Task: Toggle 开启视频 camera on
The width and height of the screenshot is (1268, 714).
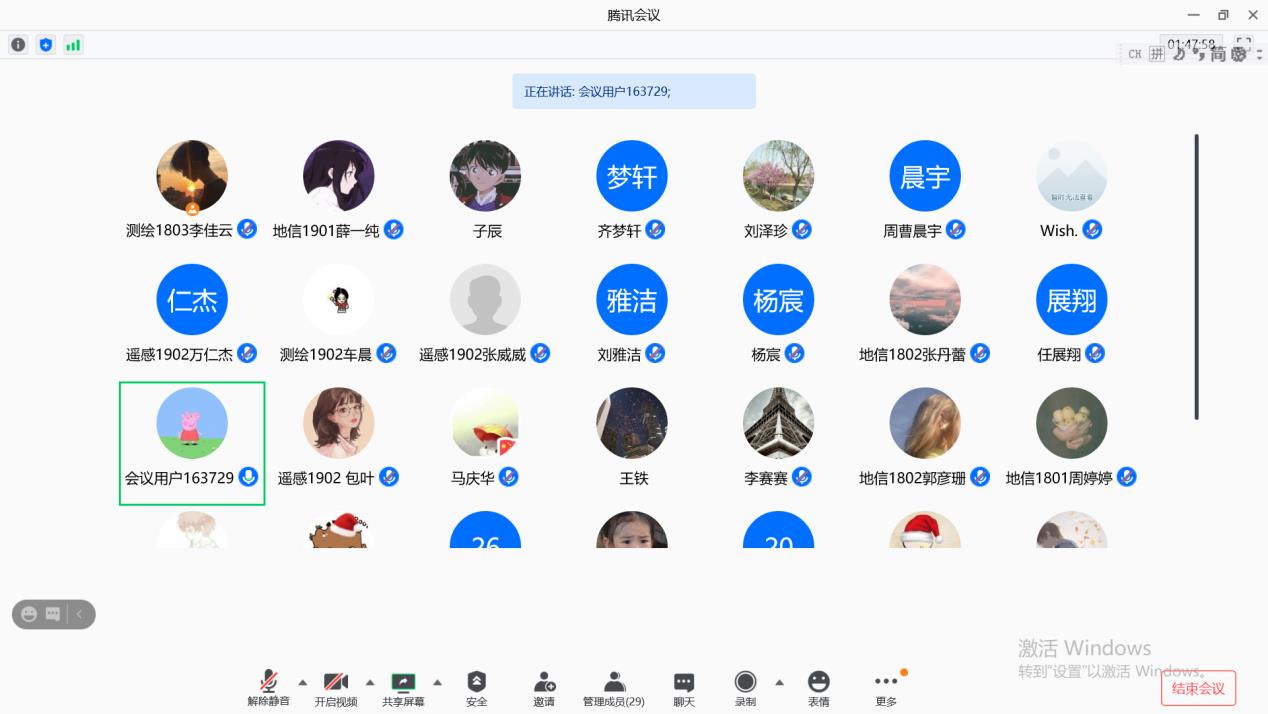Action: (336, 683)
